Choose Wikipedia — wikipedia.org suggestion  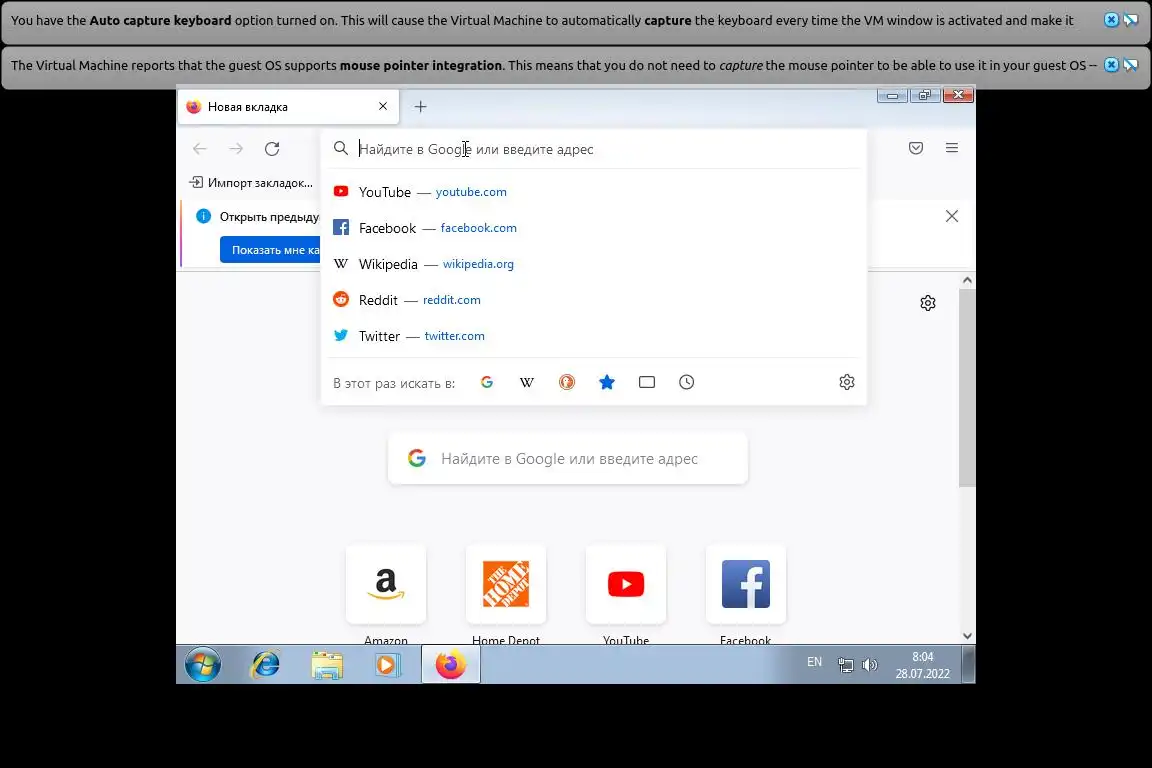(594, 264)
